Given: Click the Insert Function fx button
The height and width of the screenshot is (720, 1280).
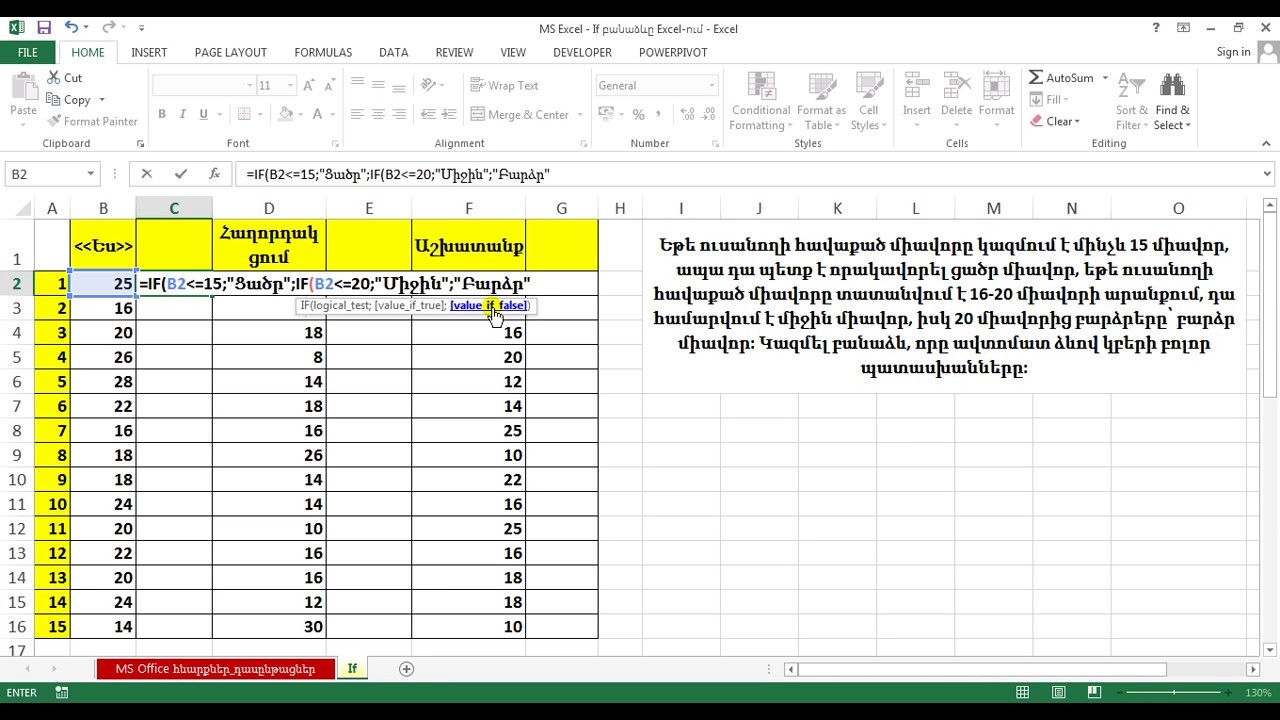Looking at the screenshot, I should pos(214,174).
